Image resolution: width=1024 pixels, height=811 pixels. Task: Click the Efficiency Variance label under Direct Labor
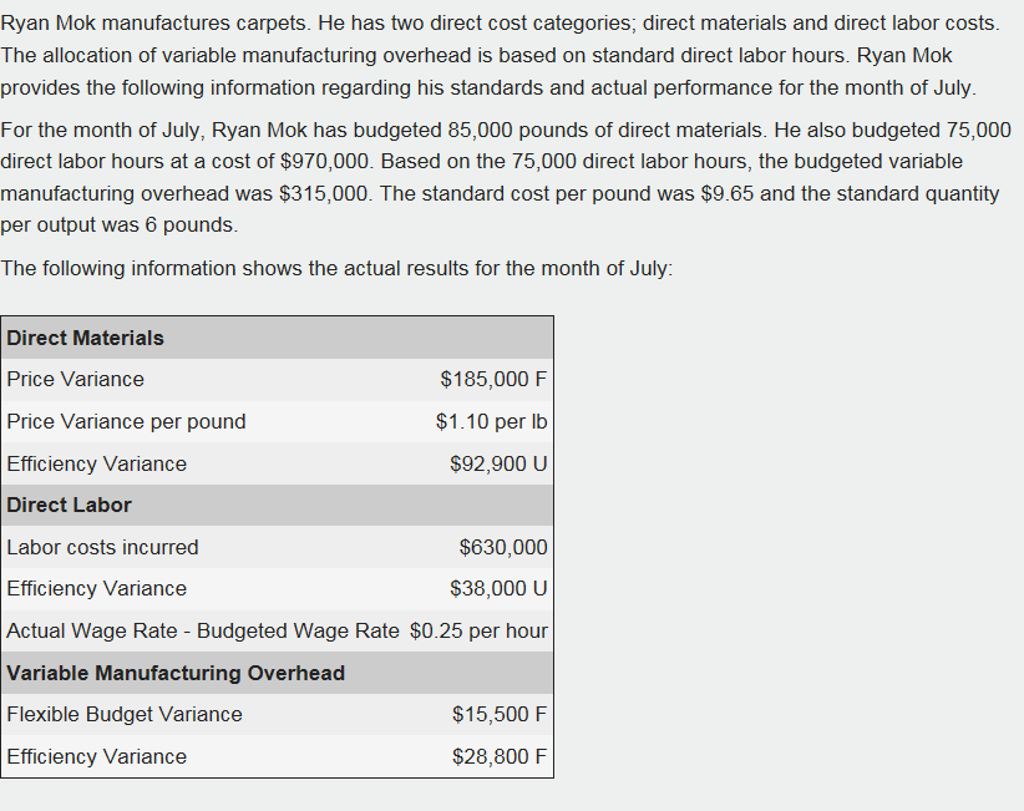(97, 589)
